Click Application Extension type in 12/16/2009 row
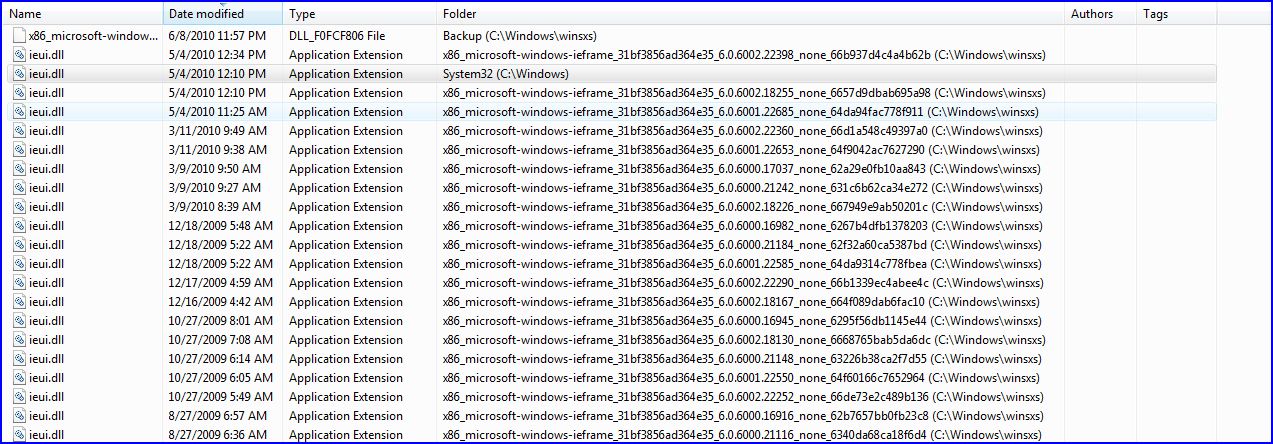 tap(346, 302)
